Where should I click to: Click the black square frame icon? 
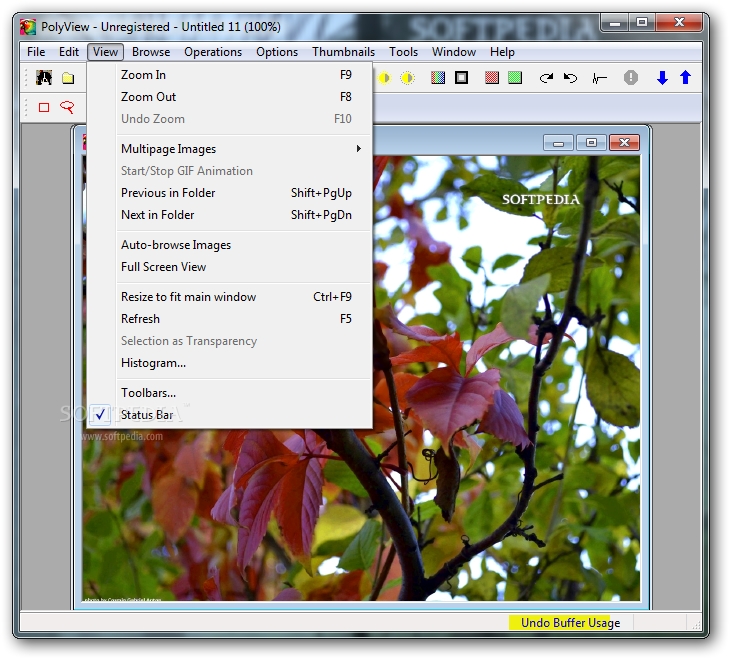tap(461, 78)
